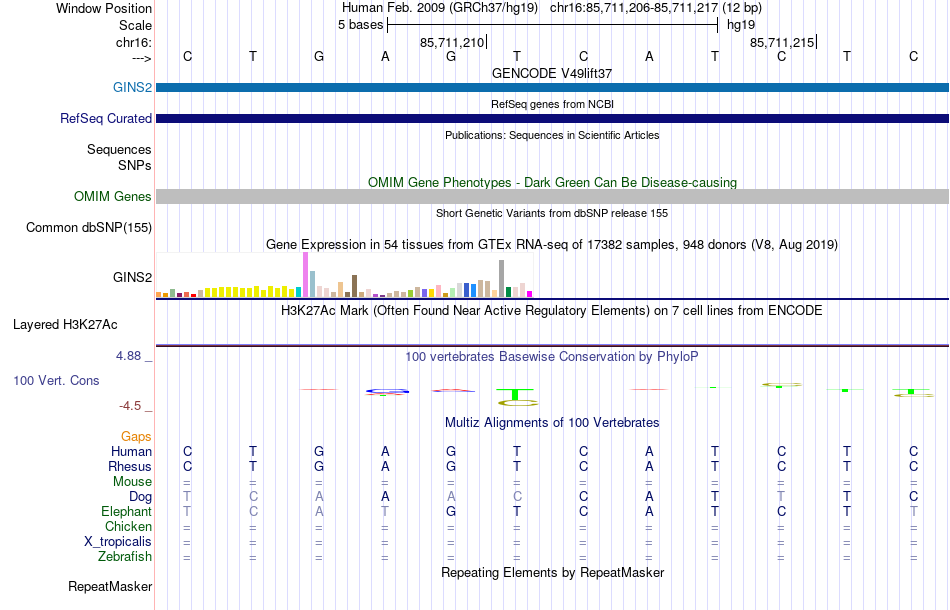Image resolution: width=950 pixels, height=610 pixels.
Task: Click the Gaps label in Multiz track
Action: click(x=136, y=437)
